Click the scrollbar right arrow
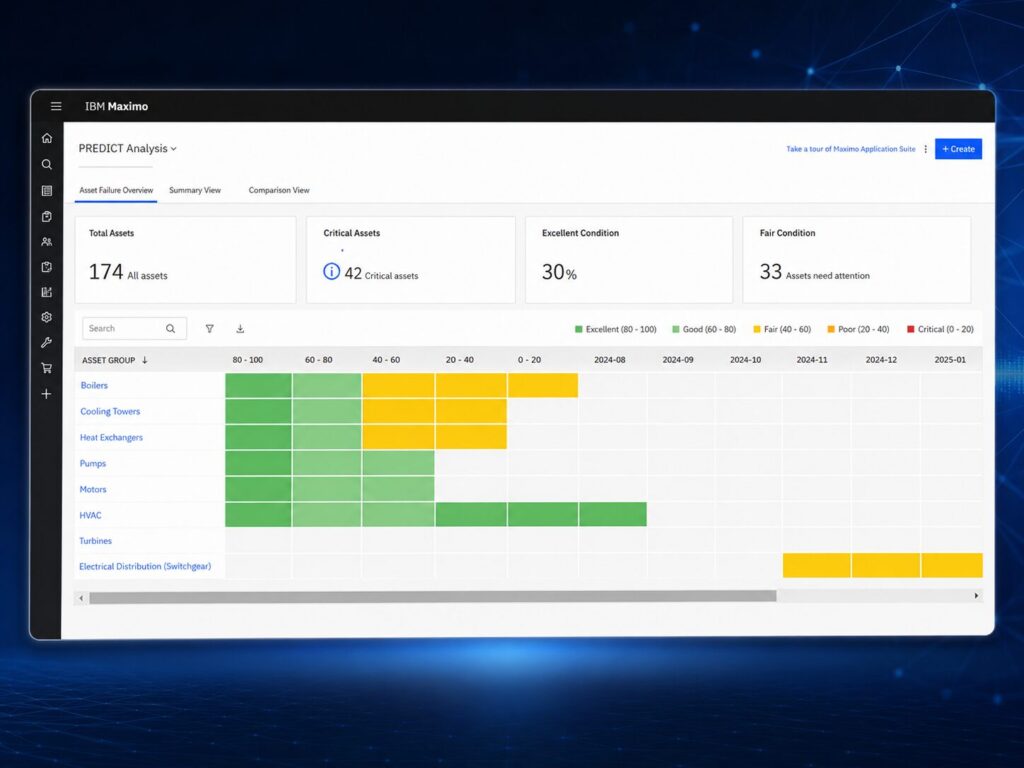 pyautogui.click(x=976, y=596)
